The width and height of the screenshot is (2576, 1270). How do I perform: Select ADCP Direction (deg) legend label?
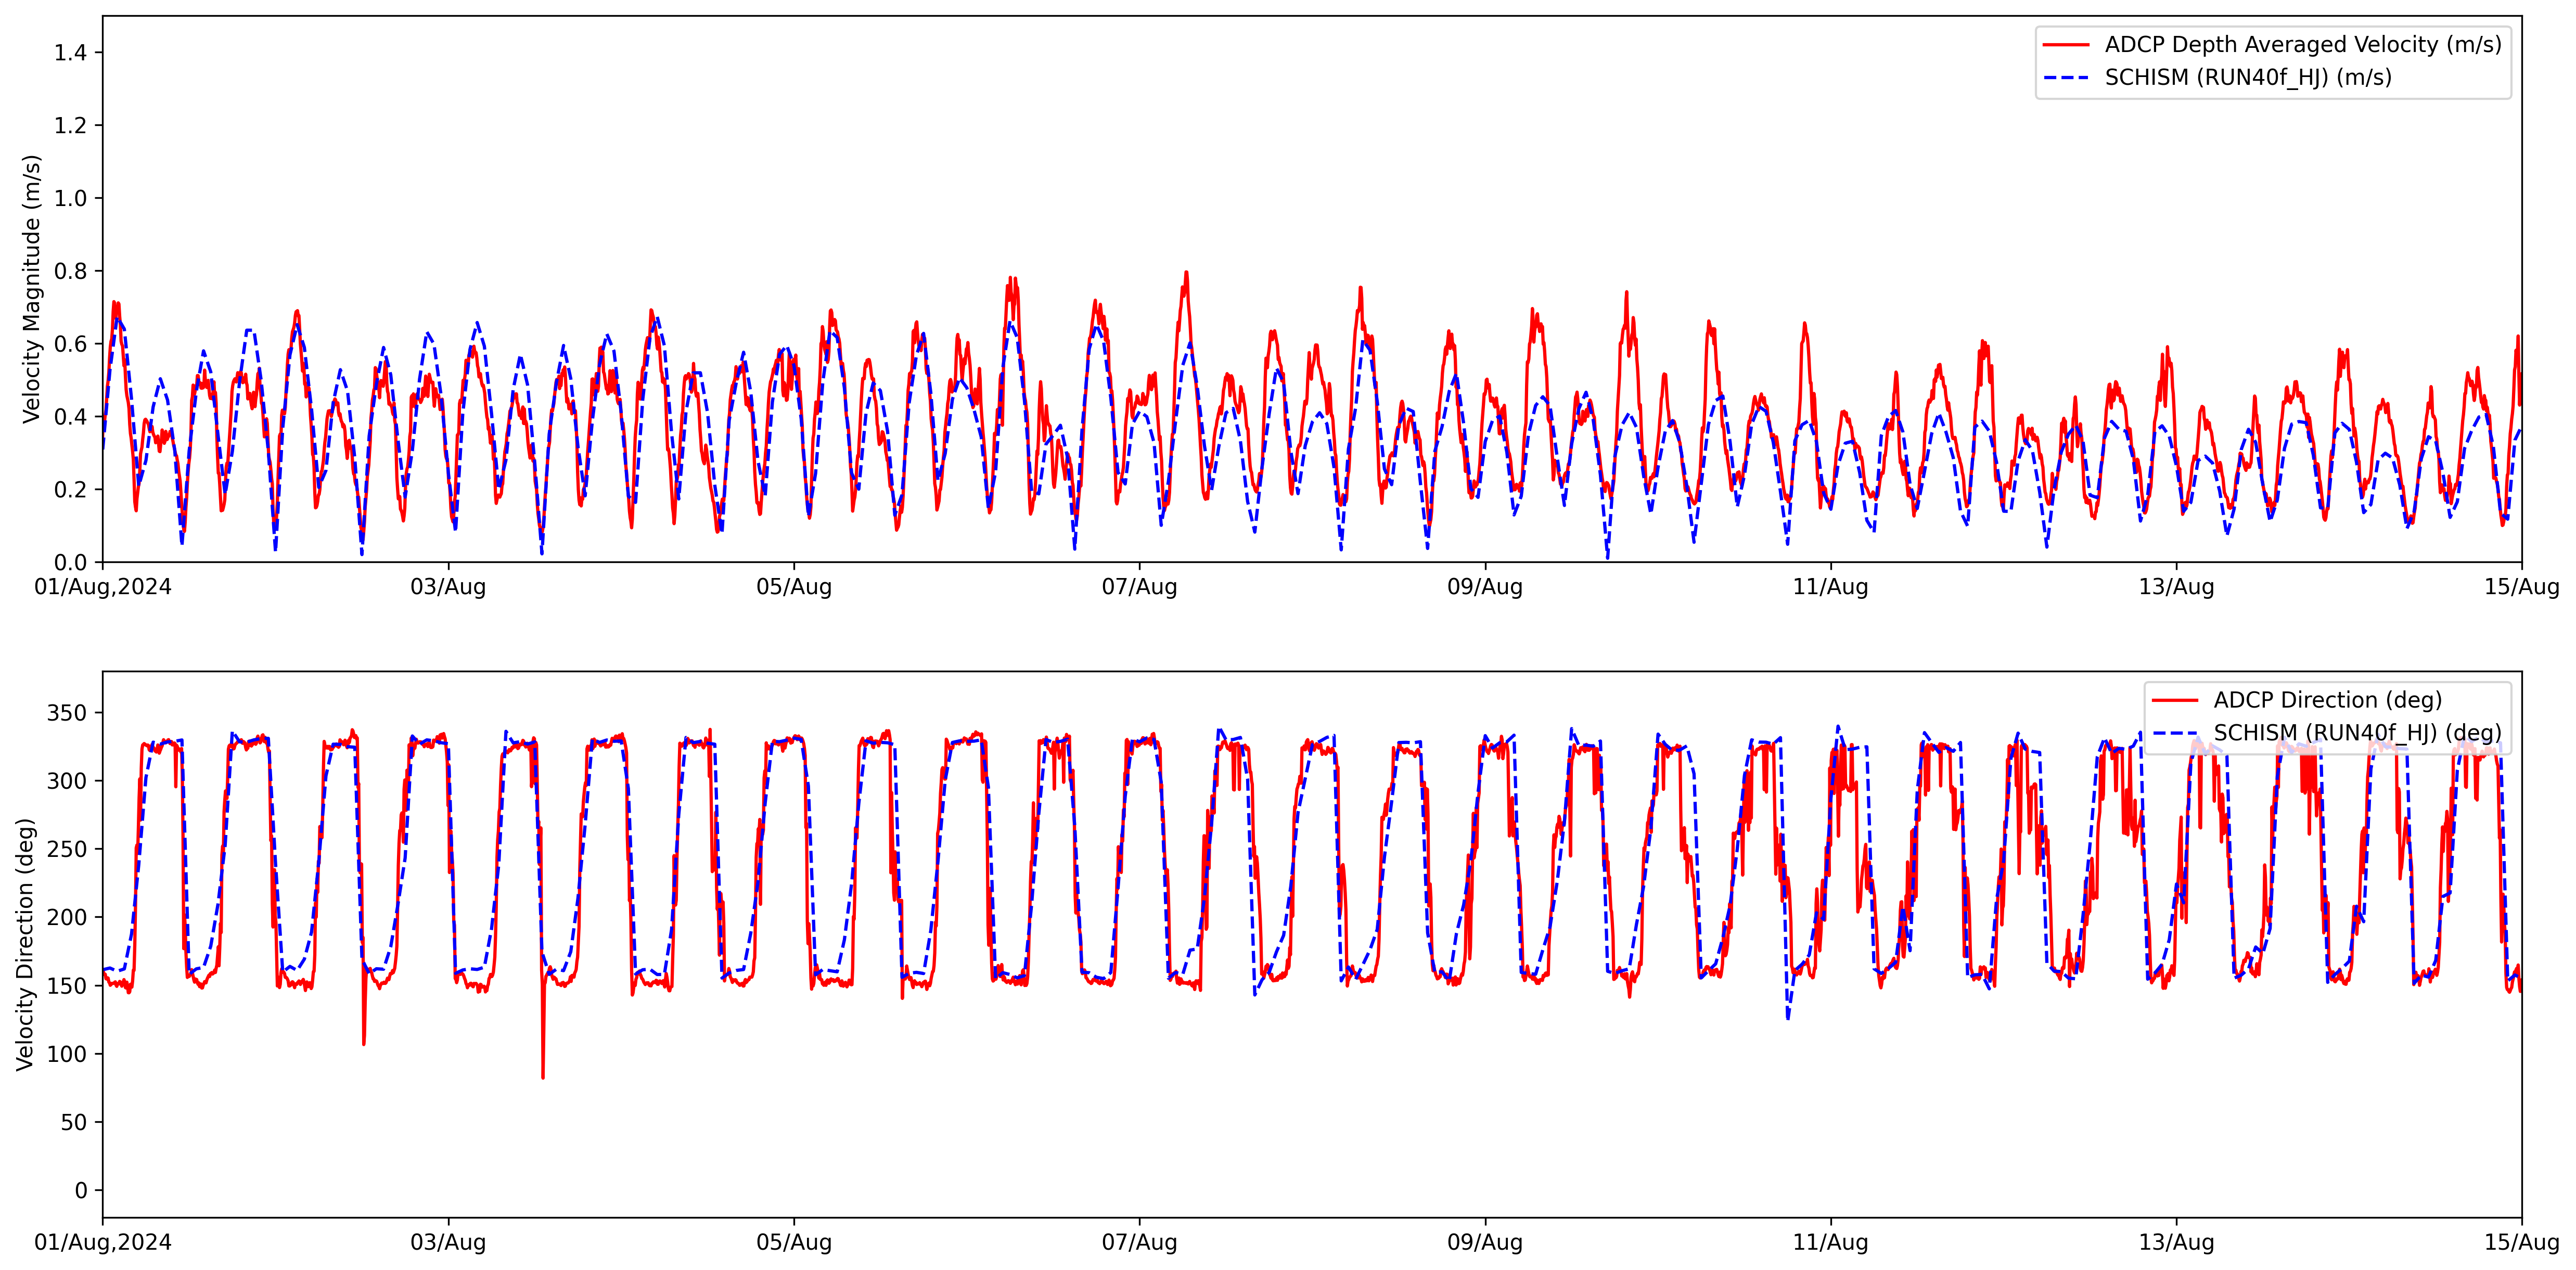[2327, 700]
